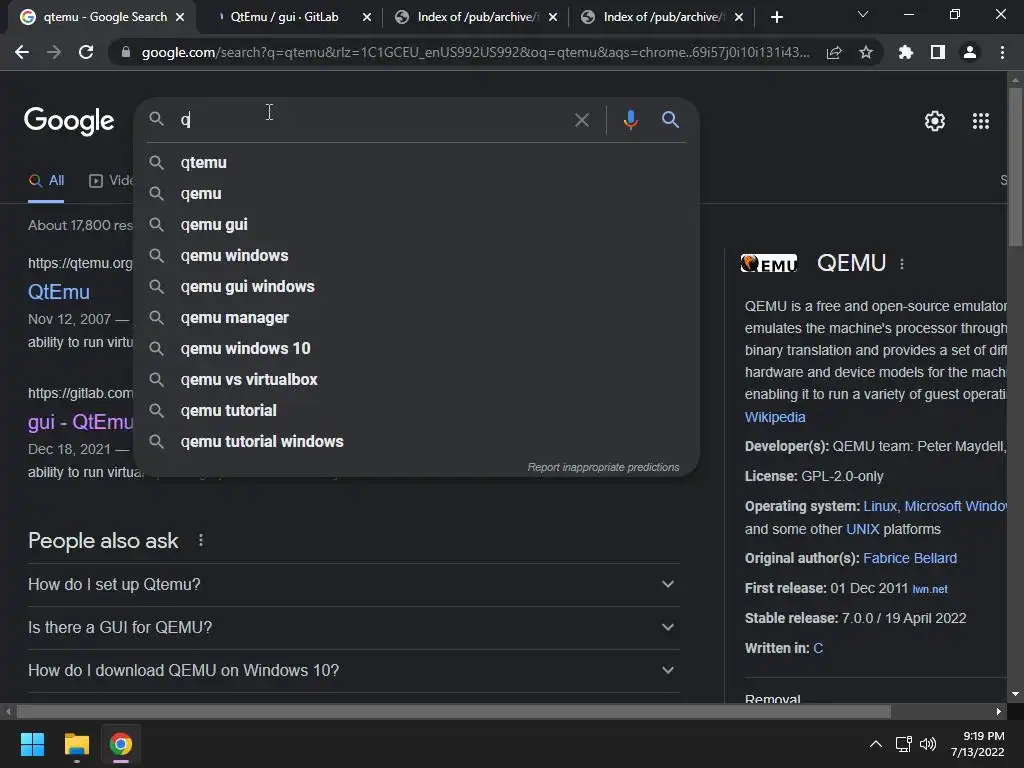Expand 'How do I set up Qtemu?'
Image resolution: width=1024 pixels, height=768 pixels.
click(x=353, y=584)
